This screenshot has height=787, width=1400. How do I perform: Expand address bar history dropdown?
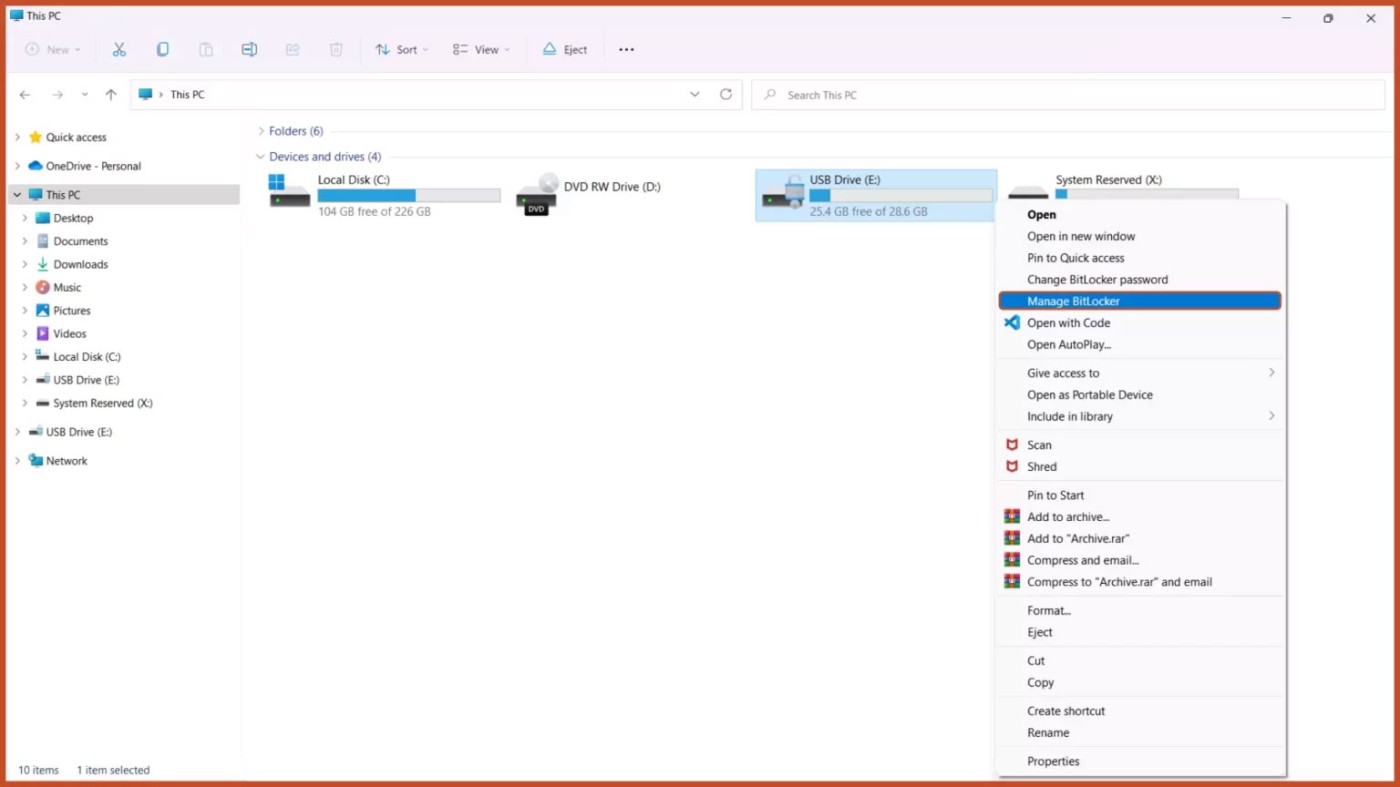[694, 95]
